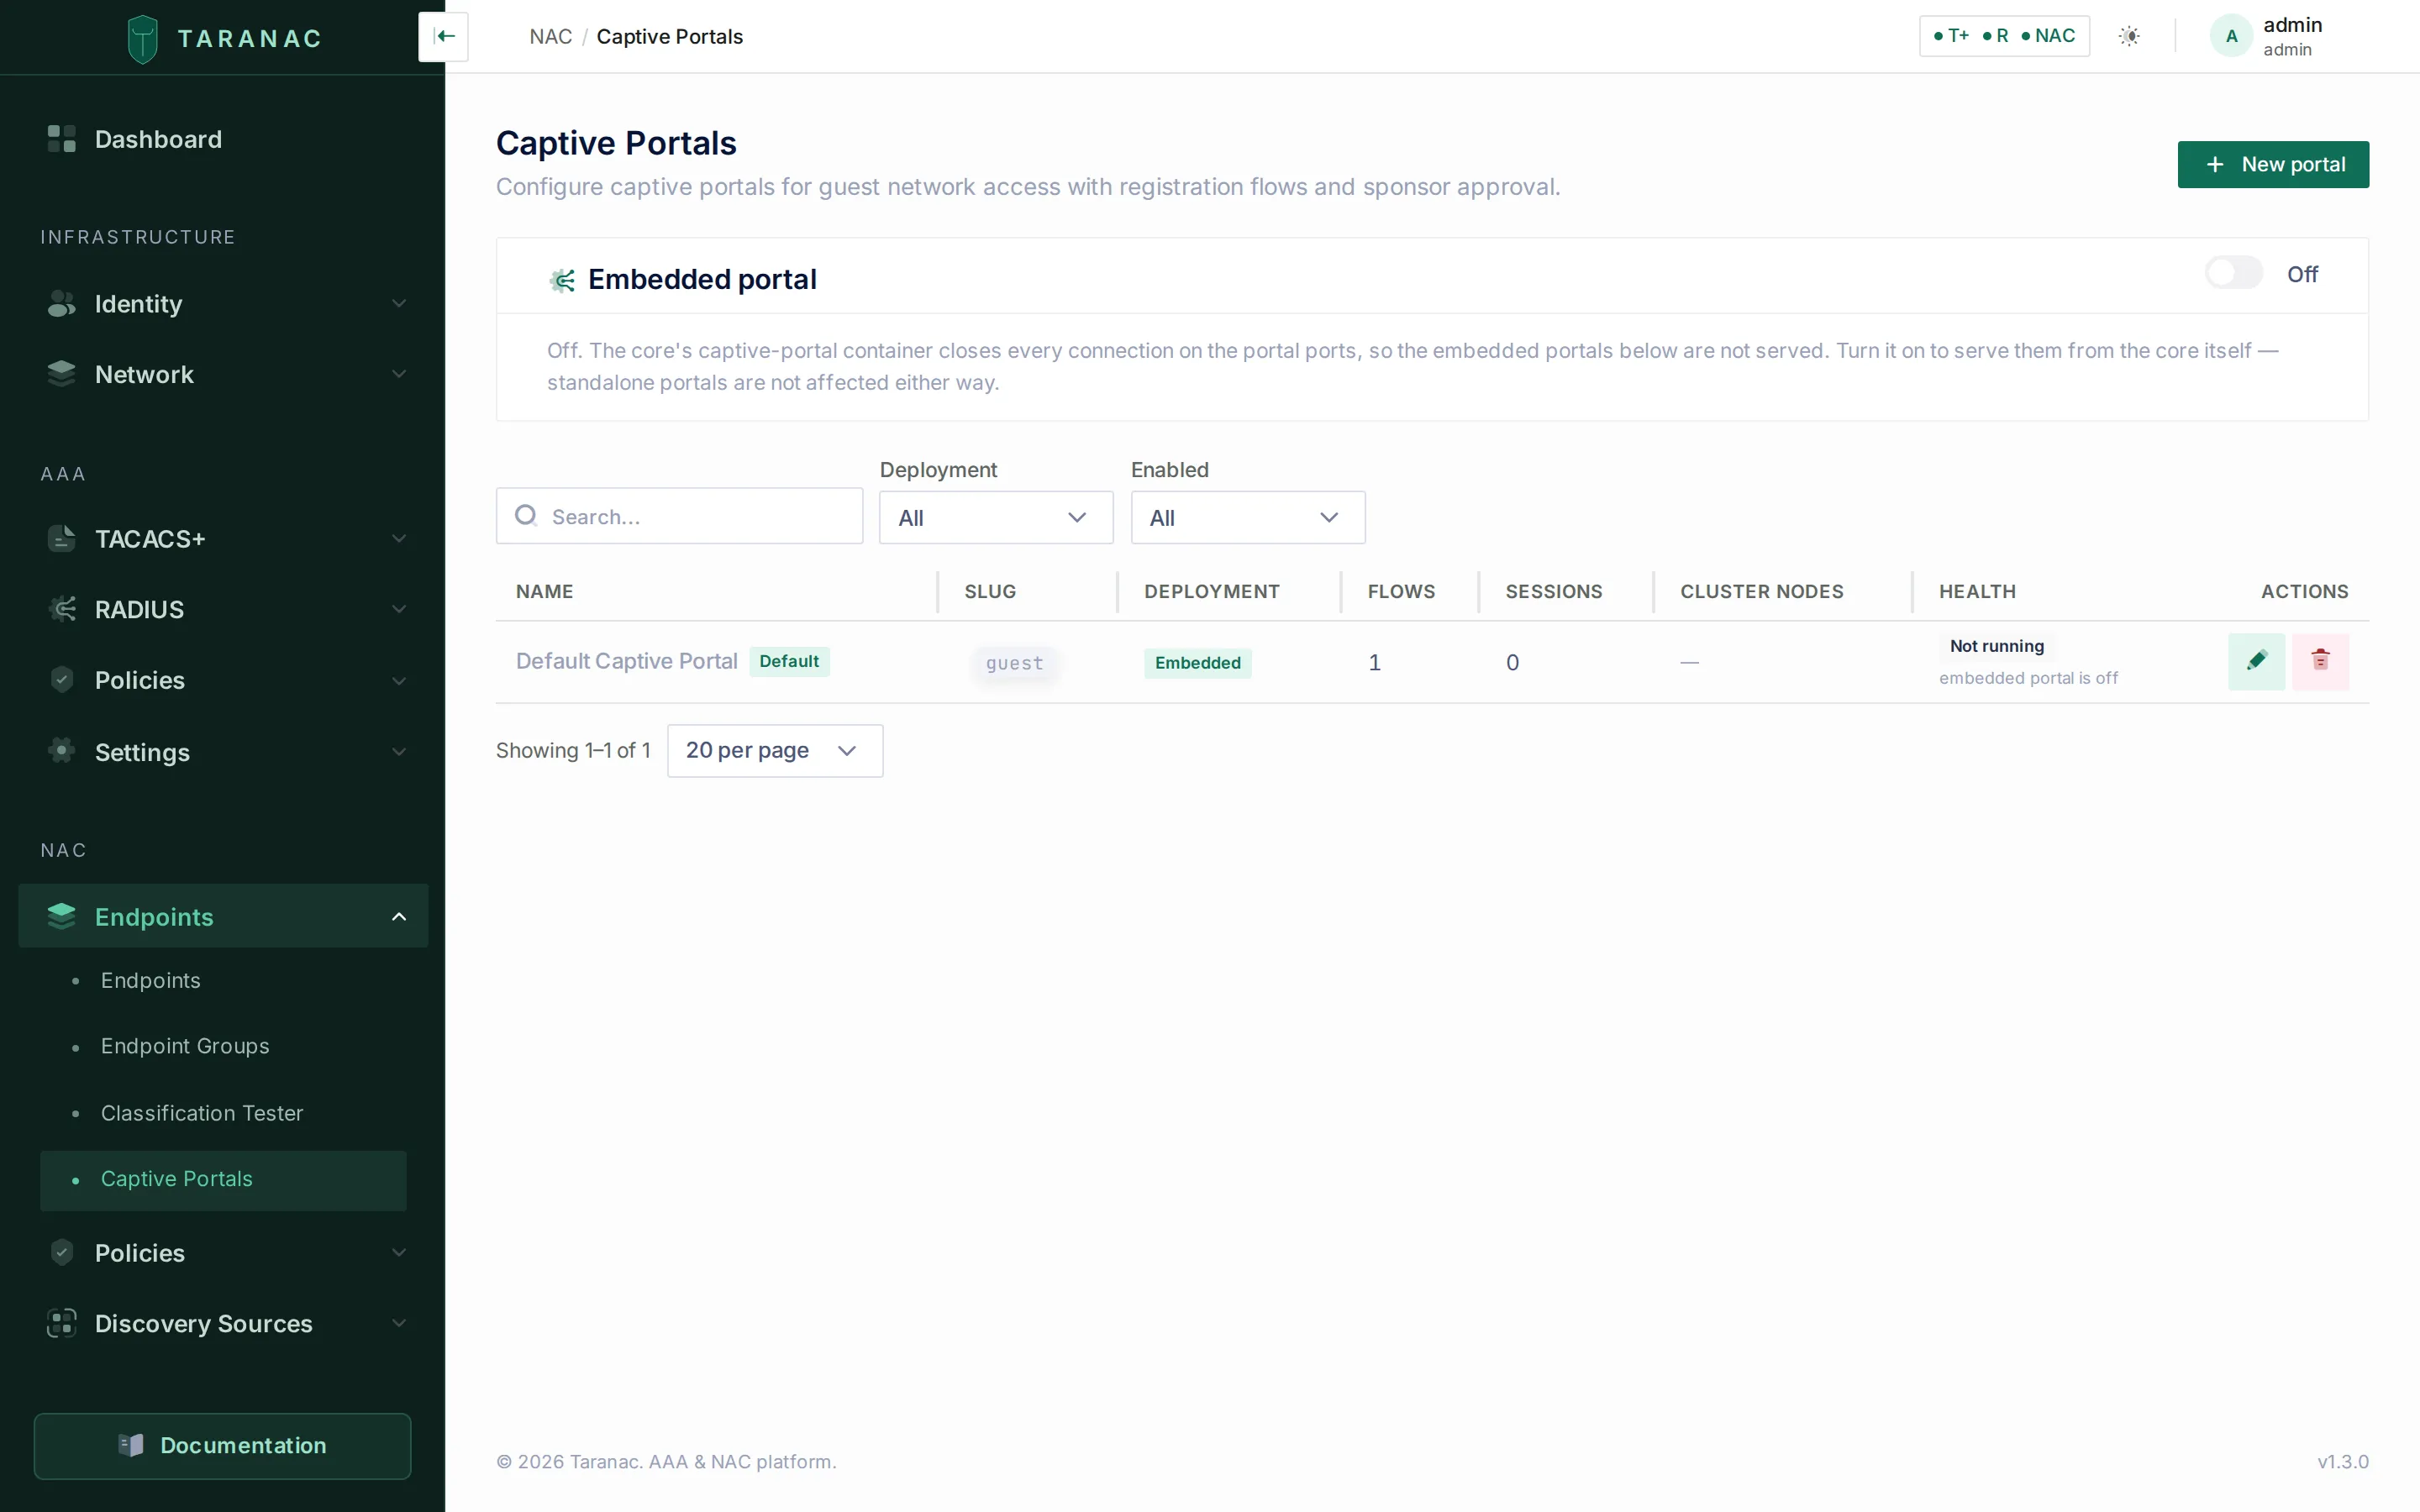Focus the Search input field
The width and height of the screenshot is (2420, 1512).
click(x=679, y=516)
